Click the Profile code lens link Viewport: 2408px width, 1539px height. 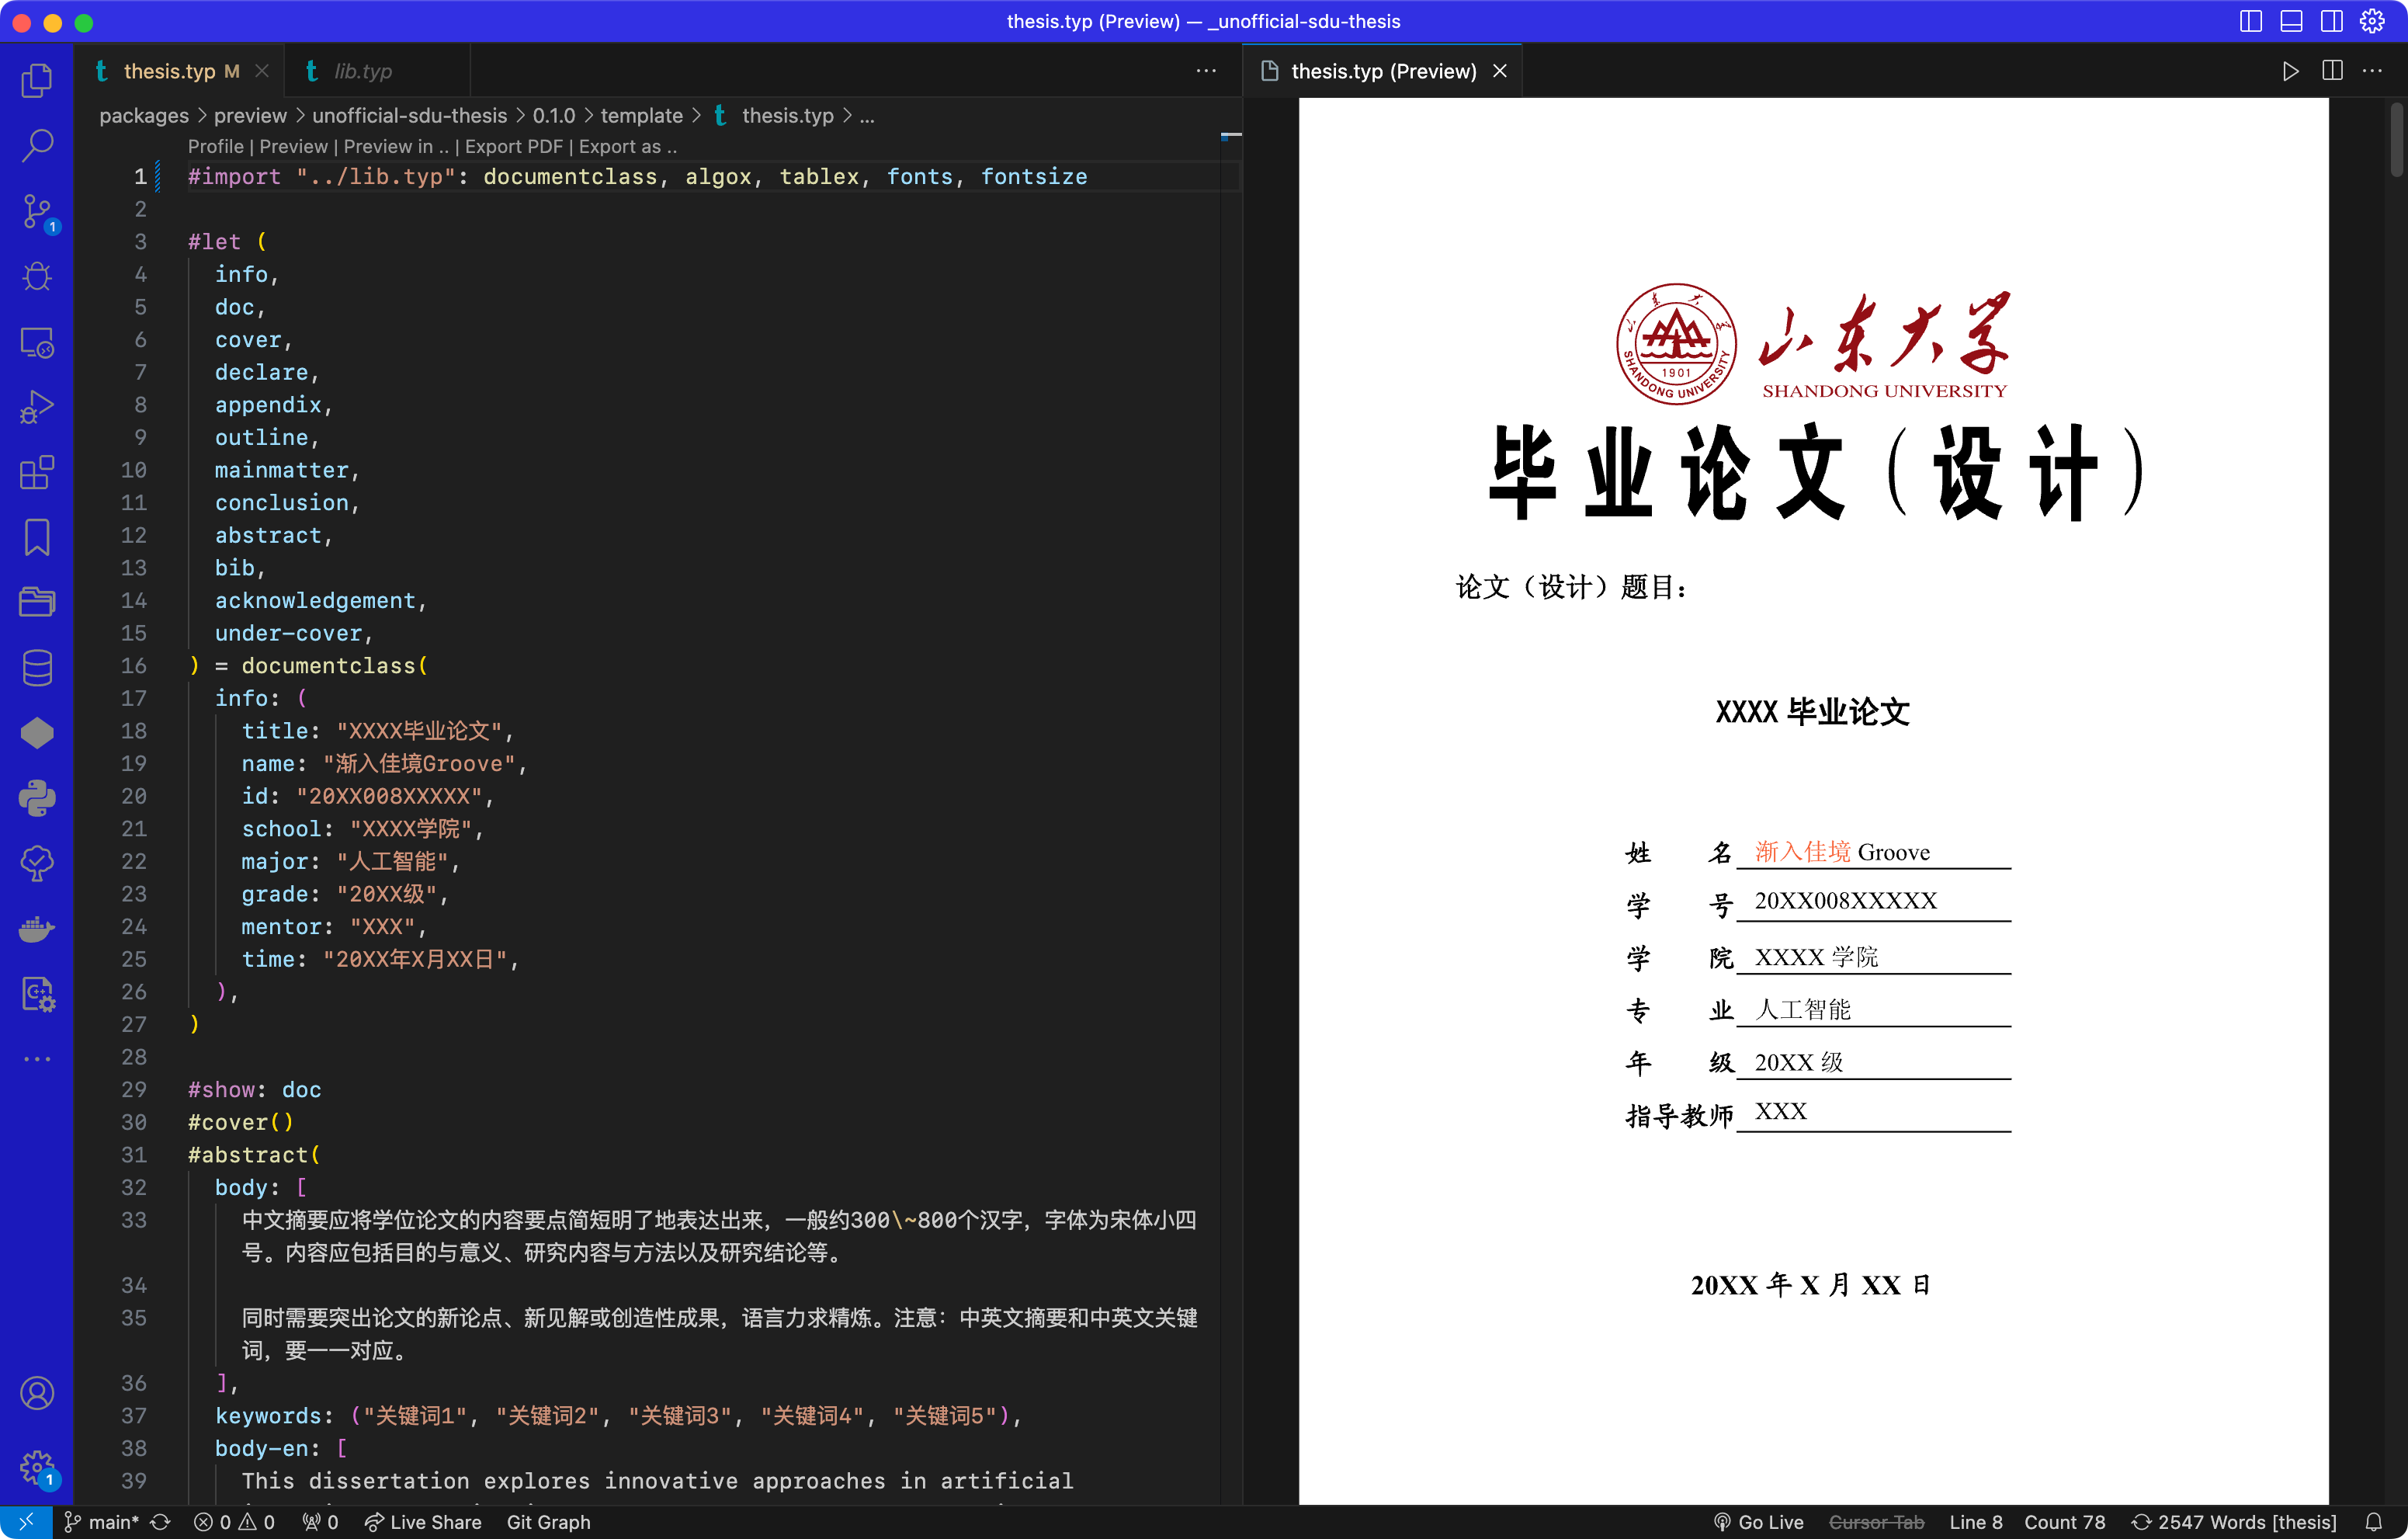(x=216, y=146)
